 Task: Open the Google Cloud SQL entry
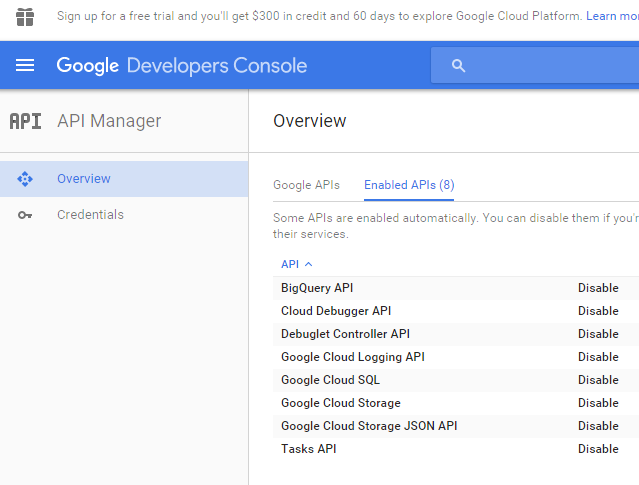330,380
